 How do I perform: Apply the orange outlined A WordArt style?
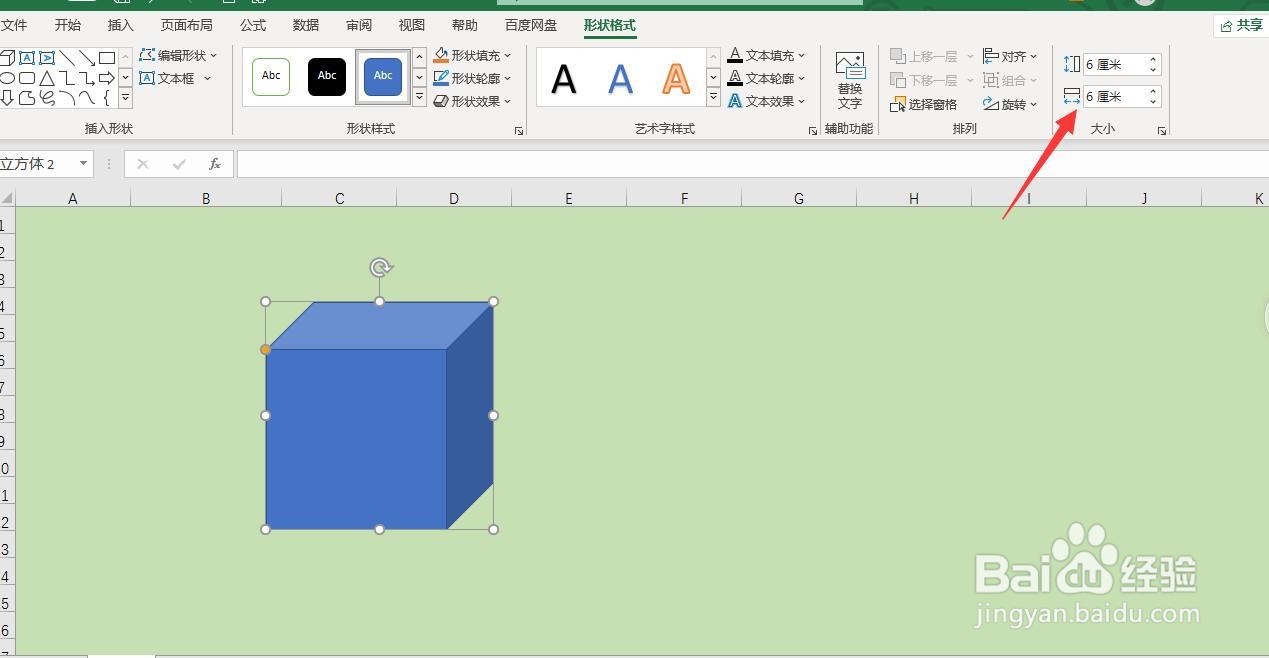click(x=677, y=78)
